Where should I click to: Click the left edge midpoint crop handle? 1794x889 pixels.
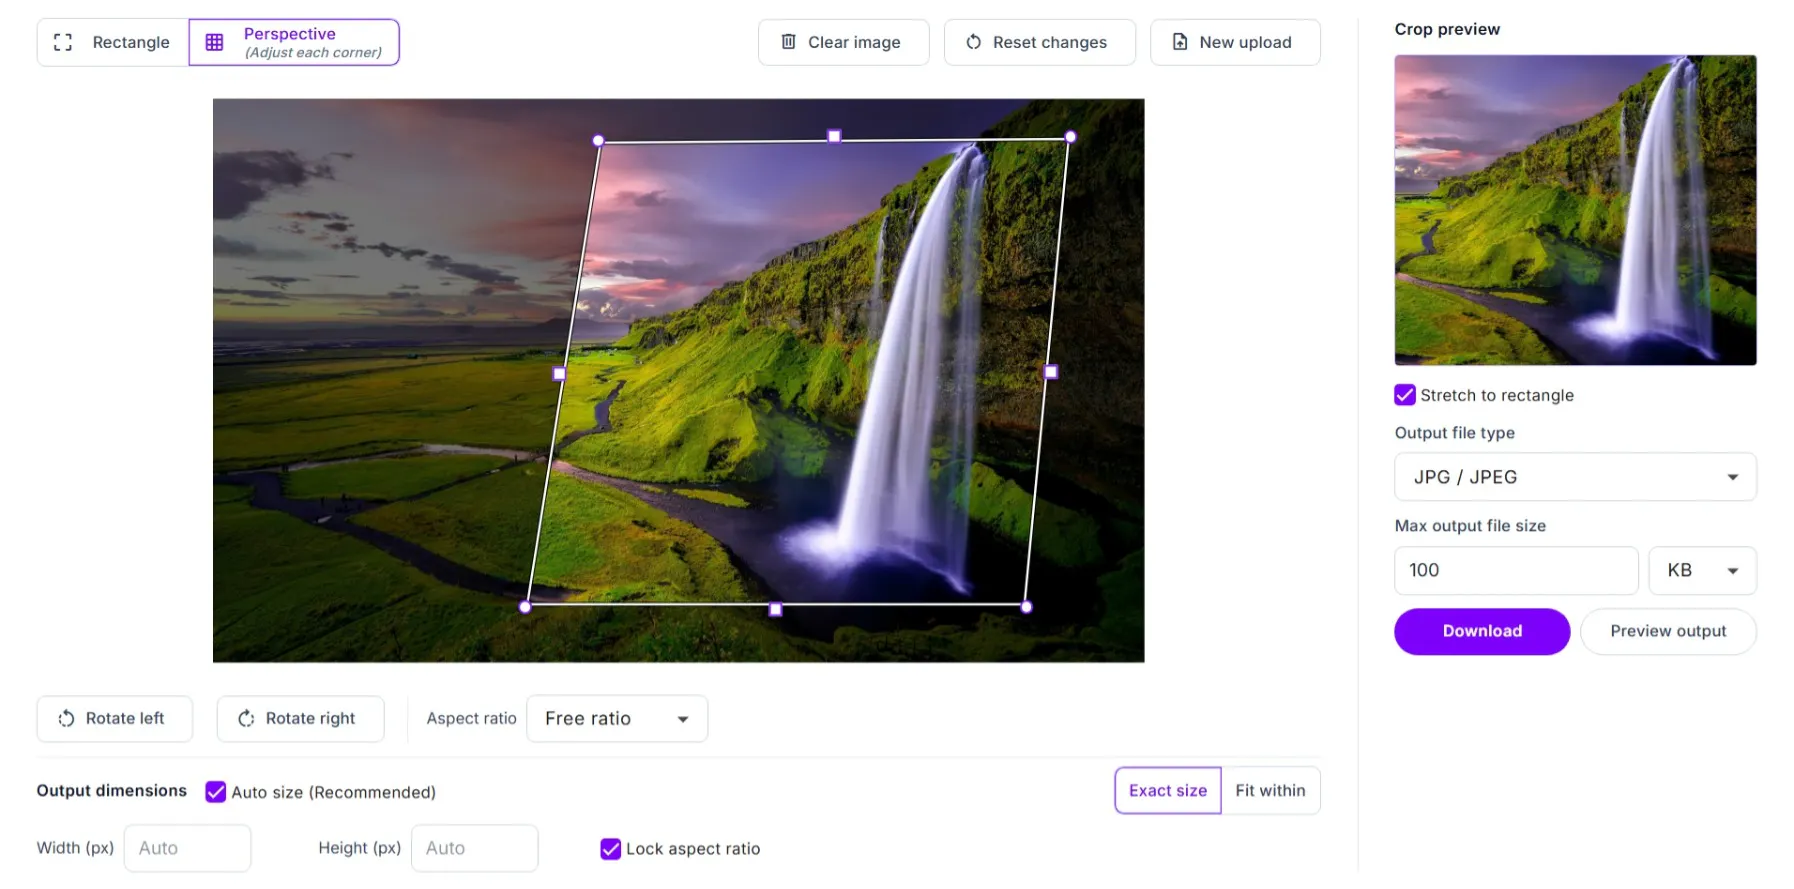pos(559,374)
